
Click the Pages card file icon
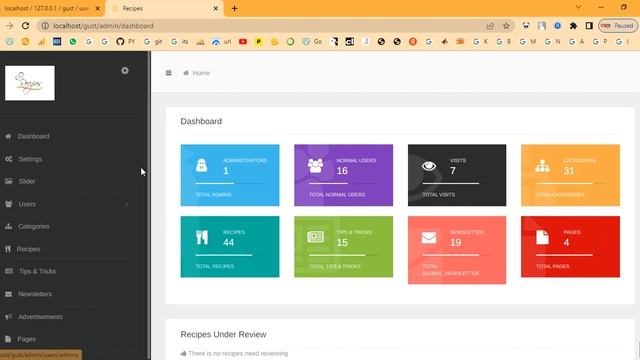542,238
